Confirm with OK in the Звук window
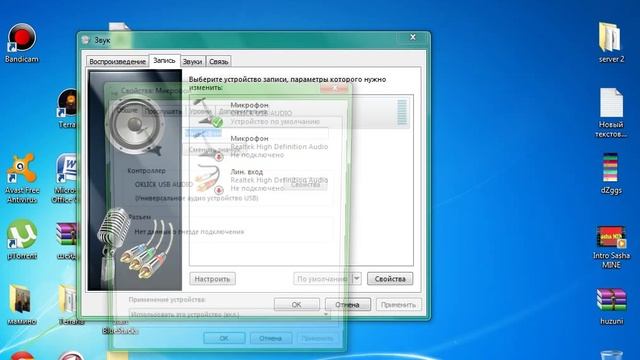 click(296, 304)
